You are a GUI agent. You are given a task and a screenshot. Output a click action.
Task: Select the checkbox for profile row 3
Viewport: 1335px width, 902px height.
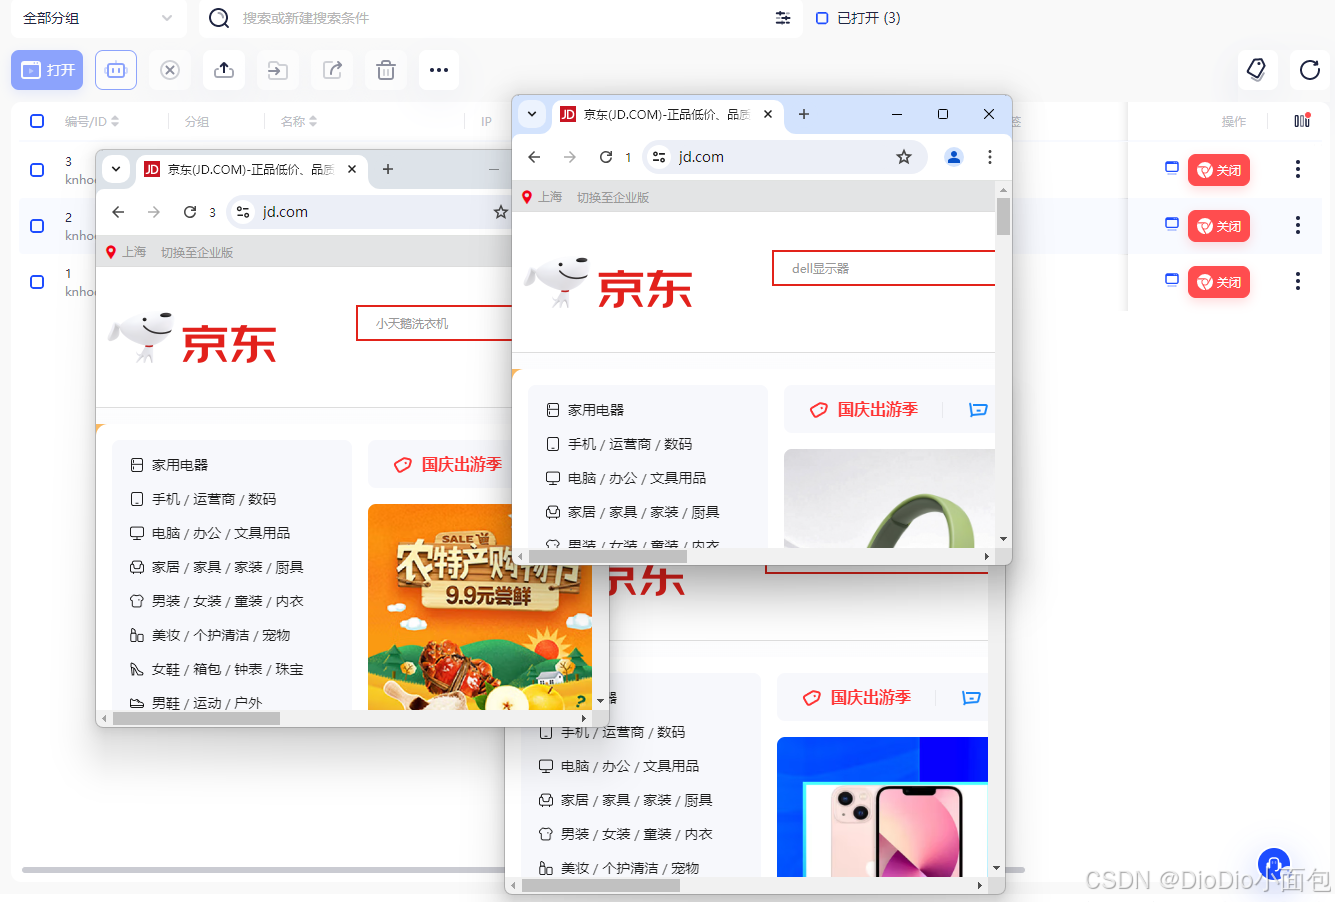(36, 170)
